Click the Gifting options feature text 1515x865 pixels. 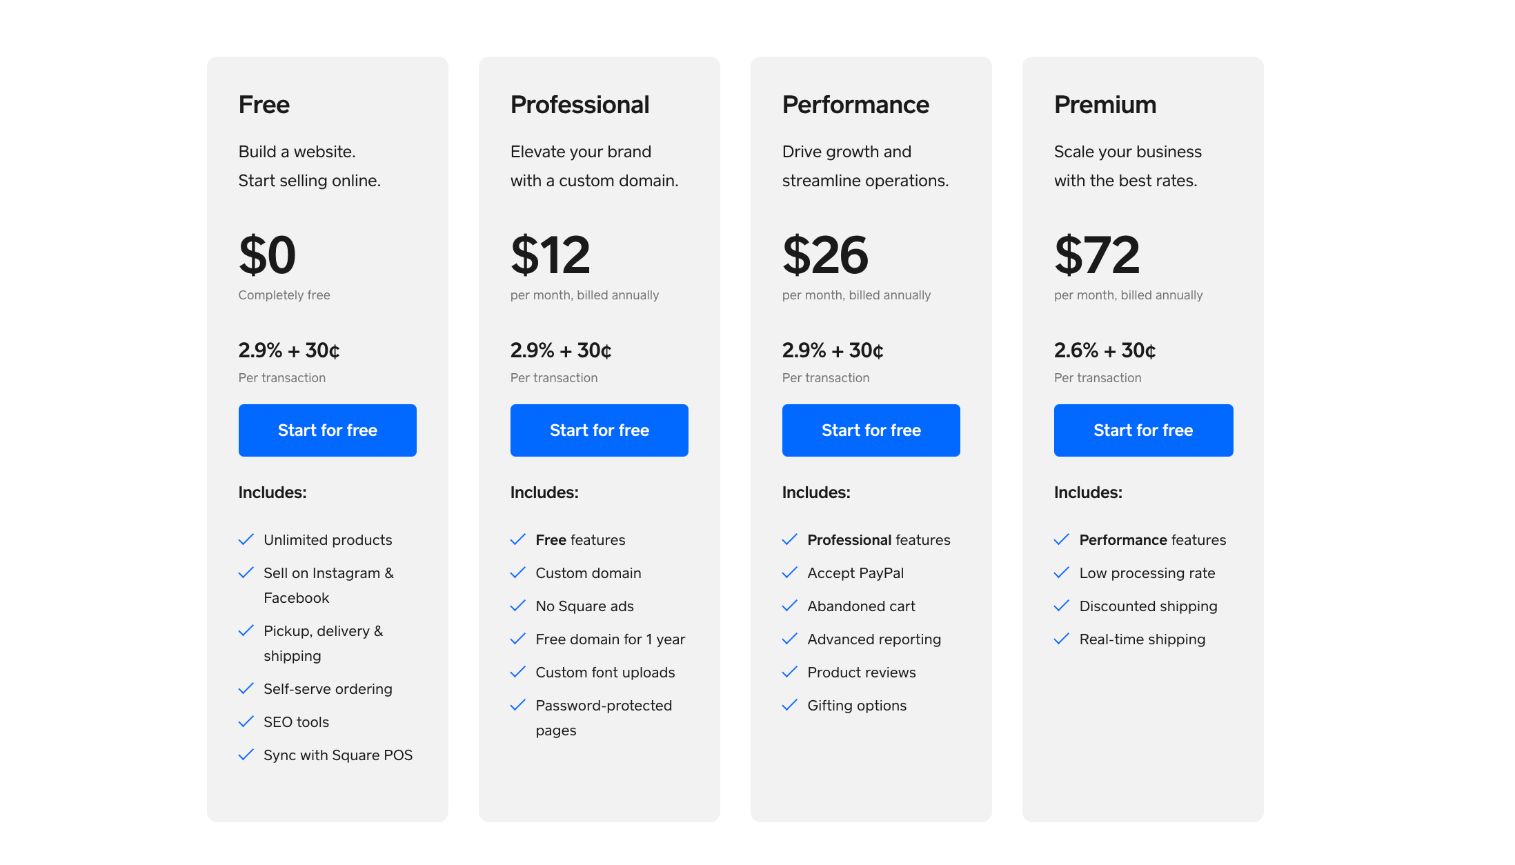[x=857, y=706]
